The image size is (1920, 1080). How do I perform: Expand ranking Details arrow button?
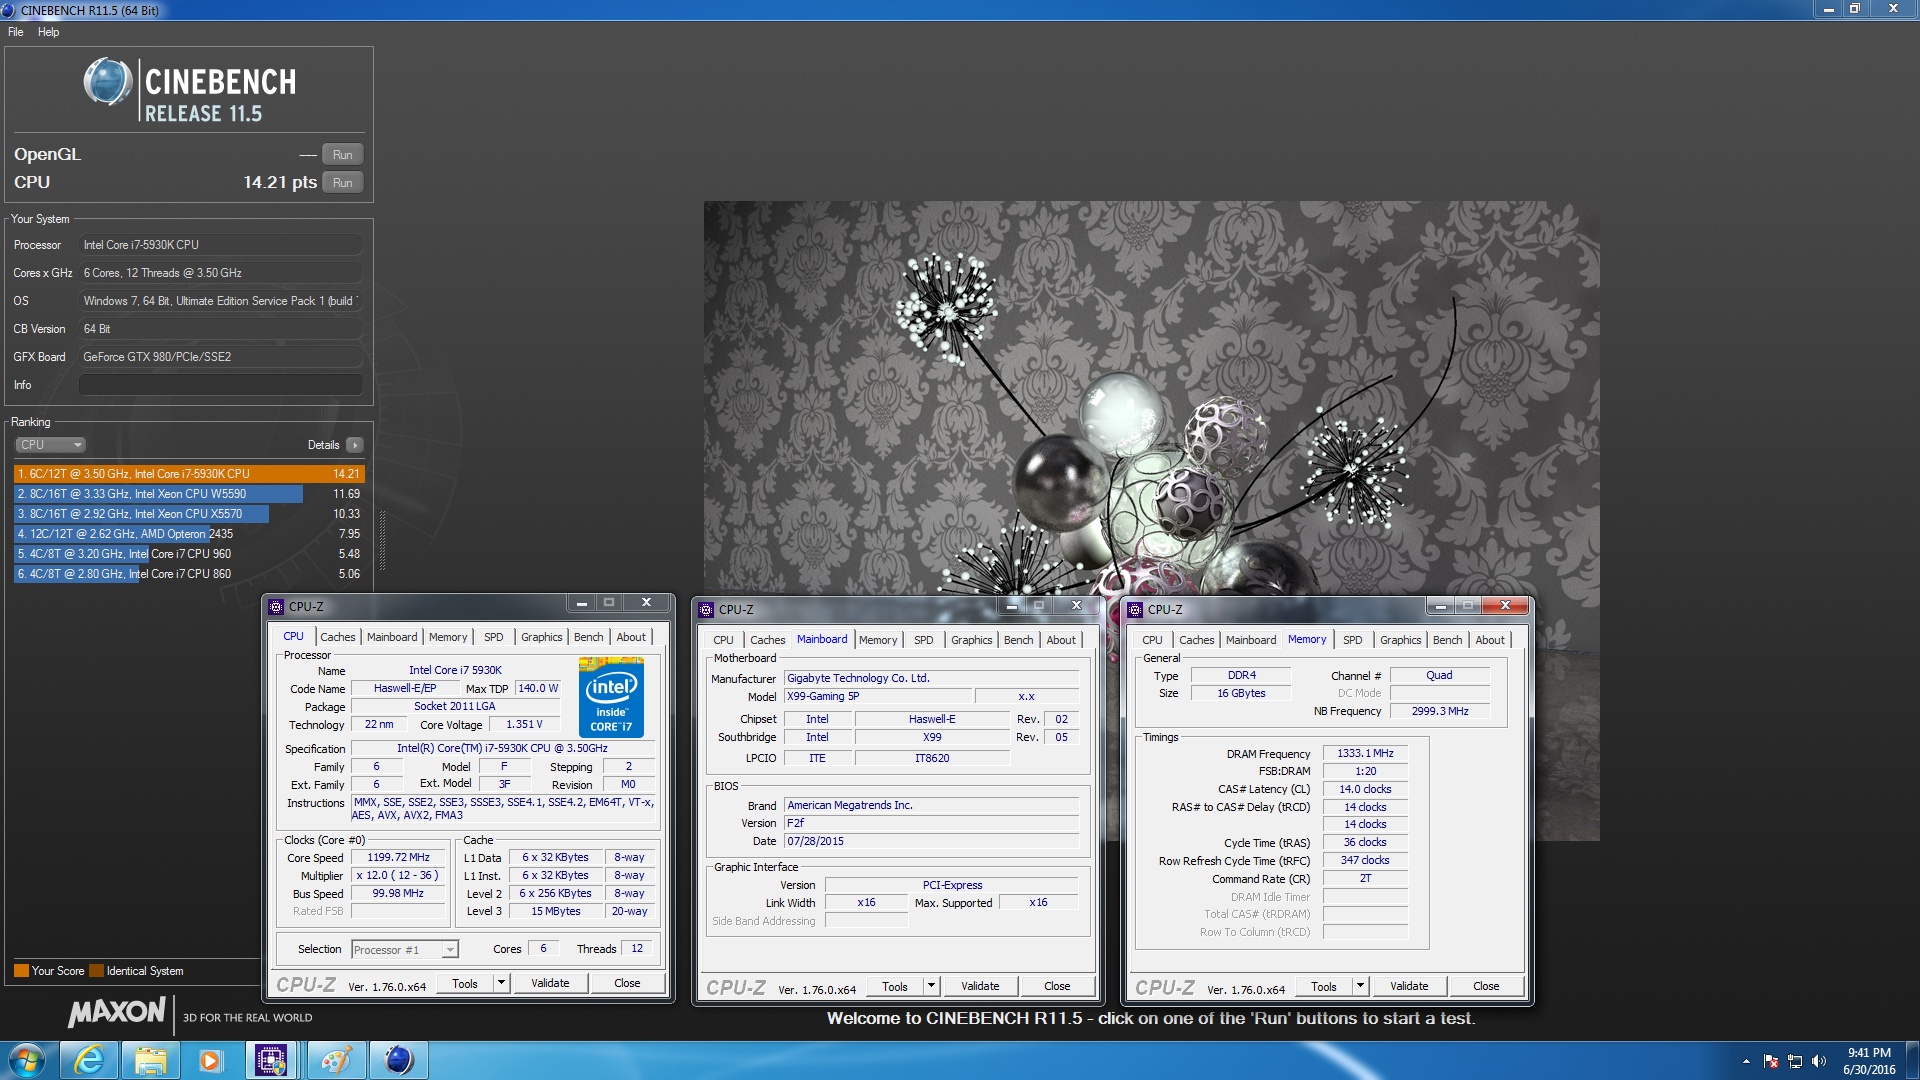tap(354, 445)
